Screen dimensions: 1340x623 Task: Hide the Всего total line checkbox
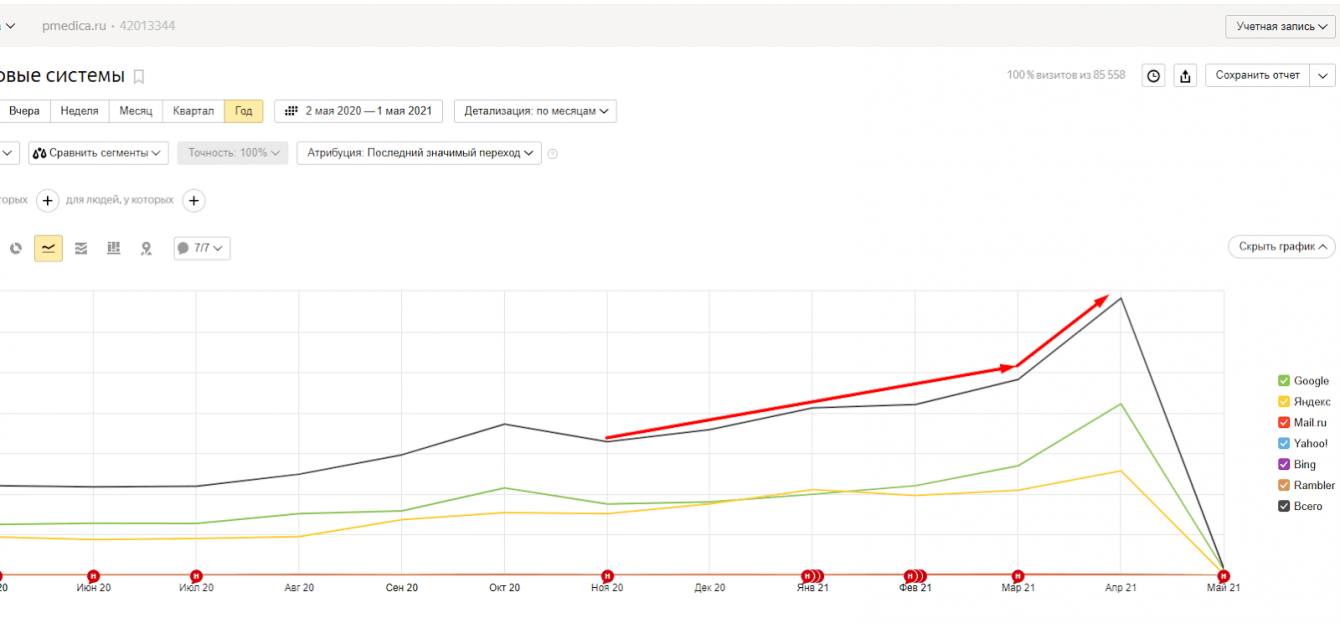1284,506
